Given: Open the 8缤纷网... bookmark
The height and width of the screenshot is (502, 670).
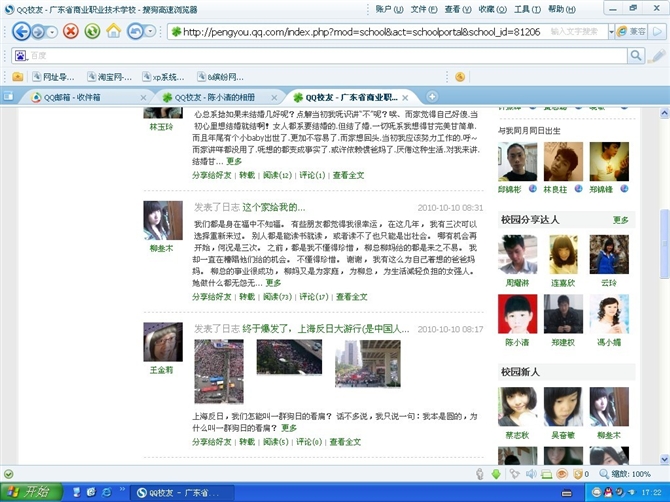Looking at the screenshot, I should coord(220,77).
